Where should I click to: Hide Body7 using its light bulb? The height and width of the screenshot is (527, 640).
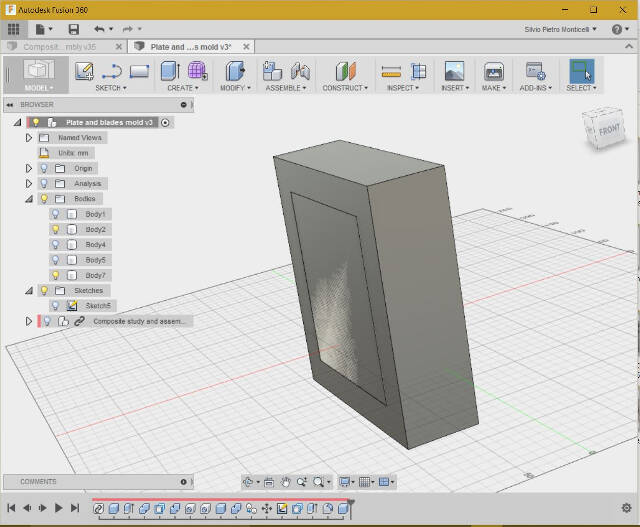(55, 275)
